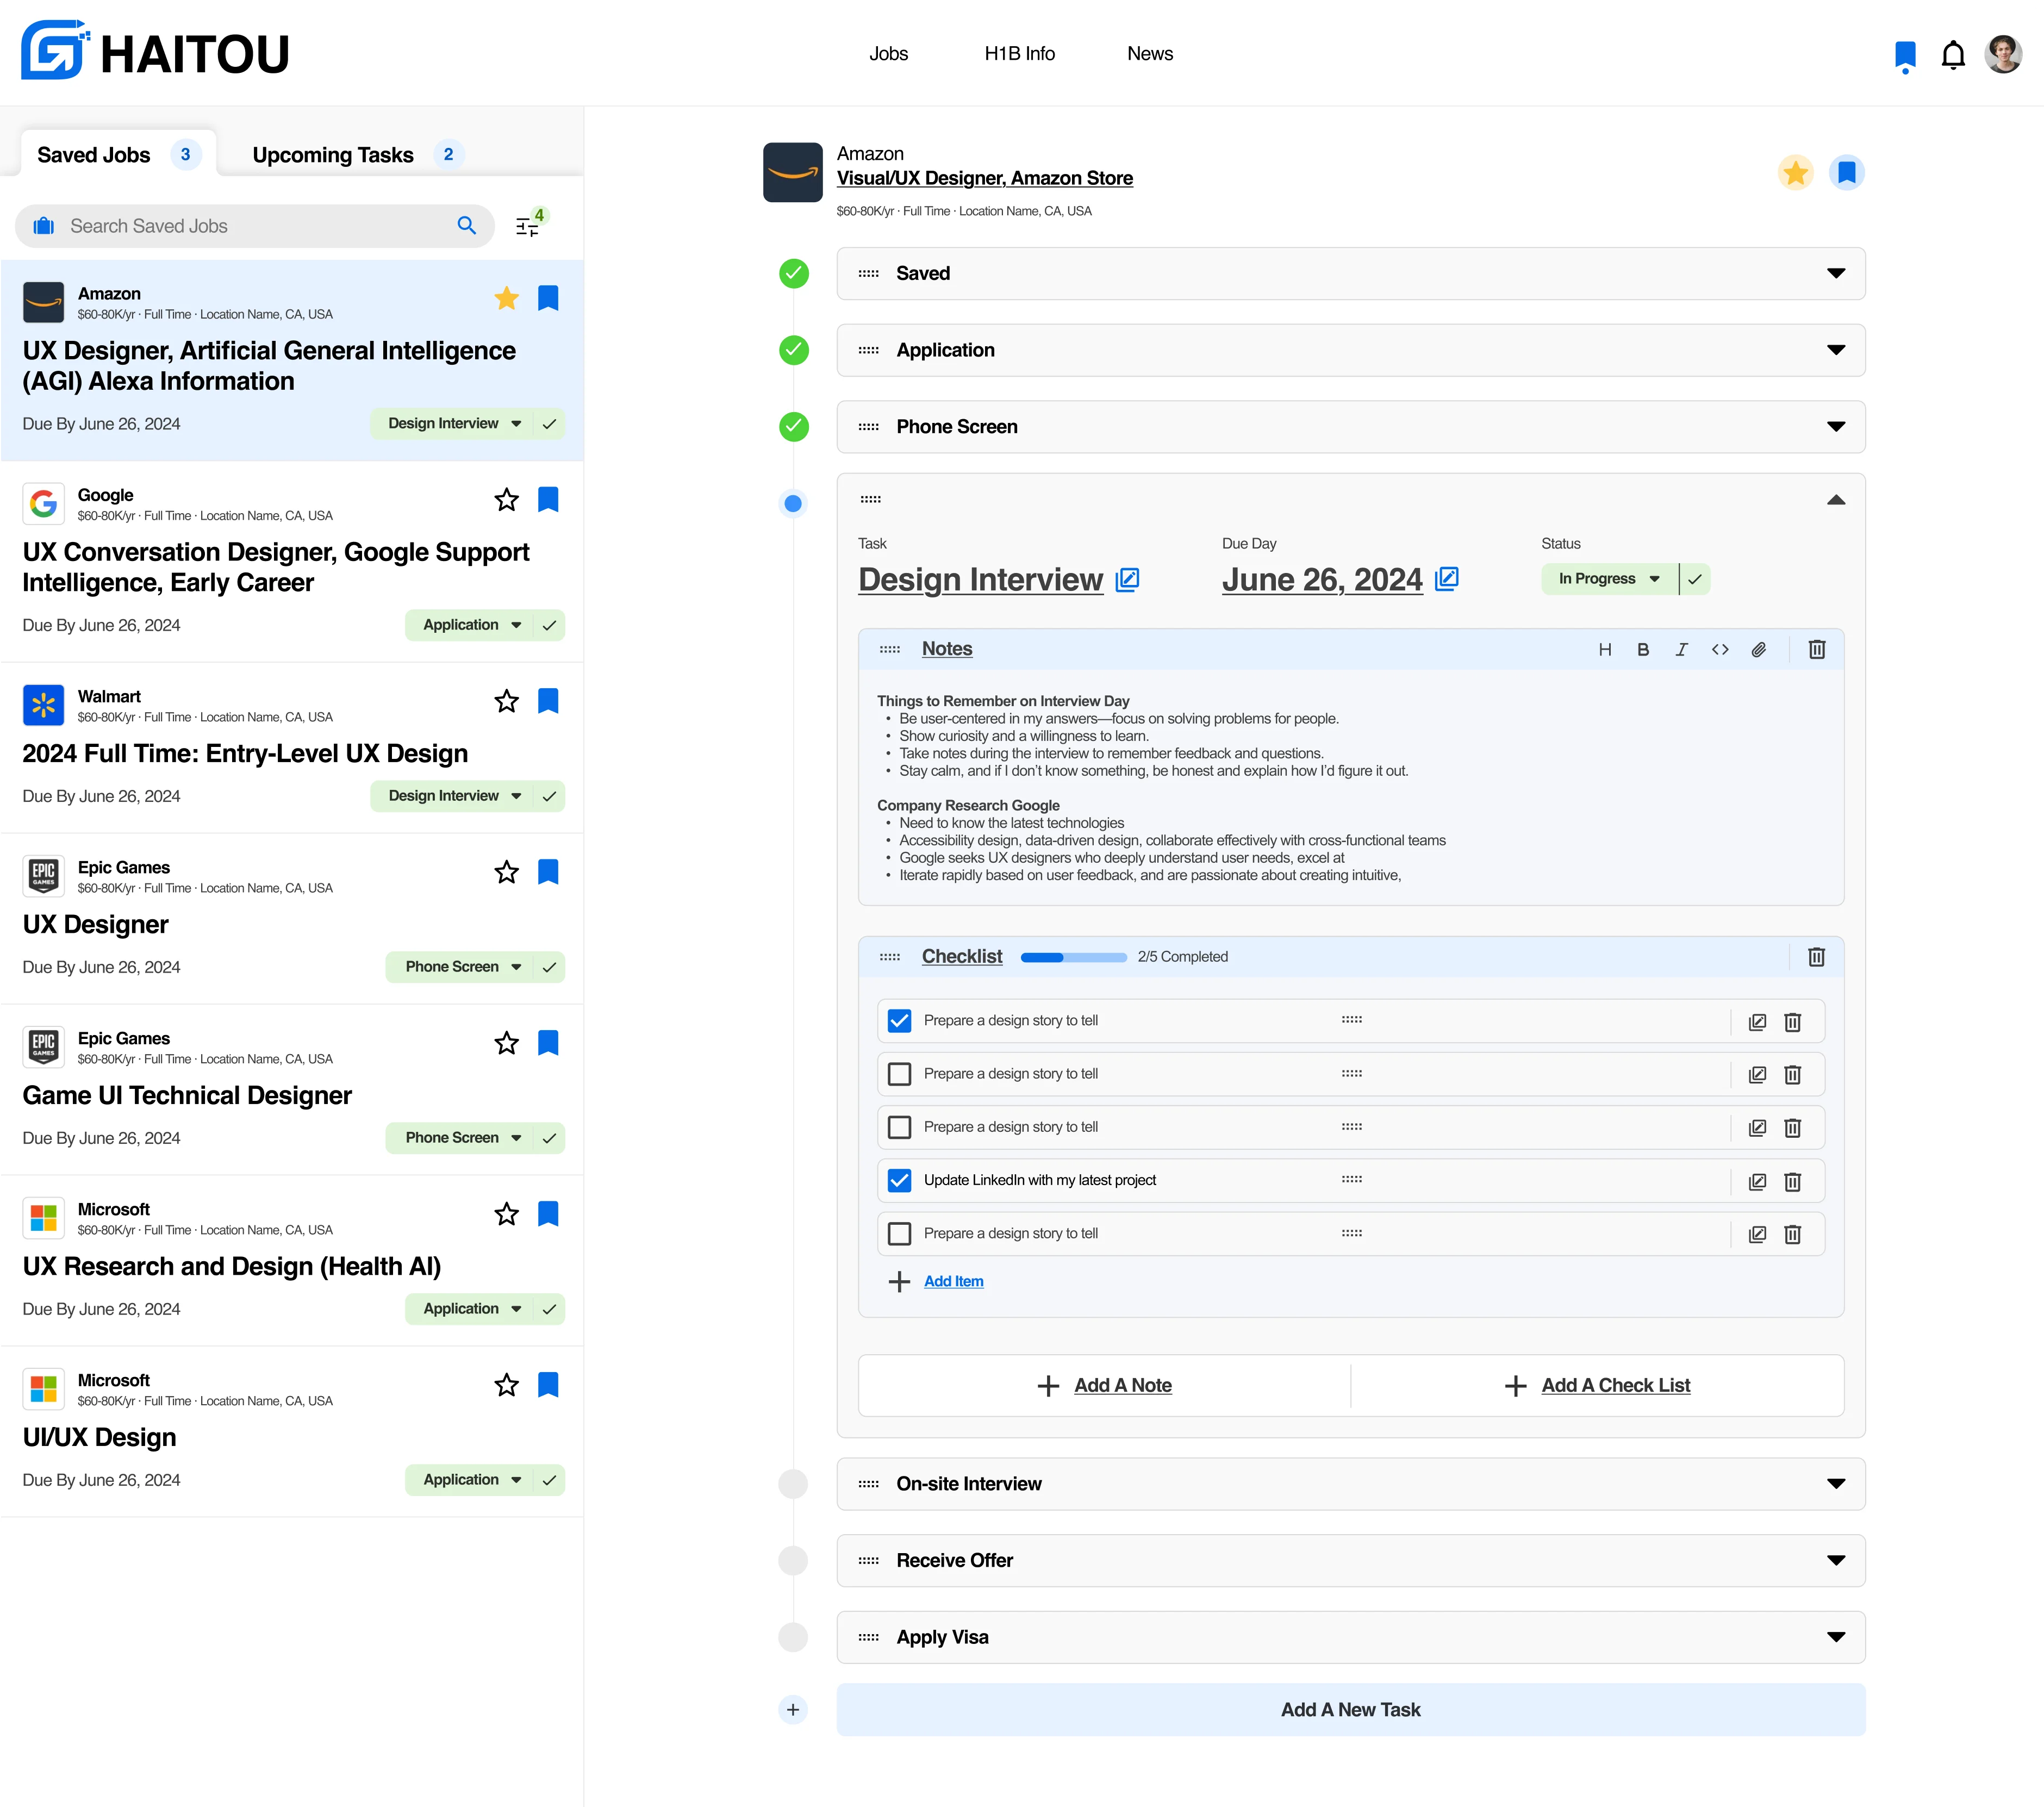Screen dimensions: 2044x1807
Task: Open the In Progress status dropdown
Action: (x=1609, y=579)
